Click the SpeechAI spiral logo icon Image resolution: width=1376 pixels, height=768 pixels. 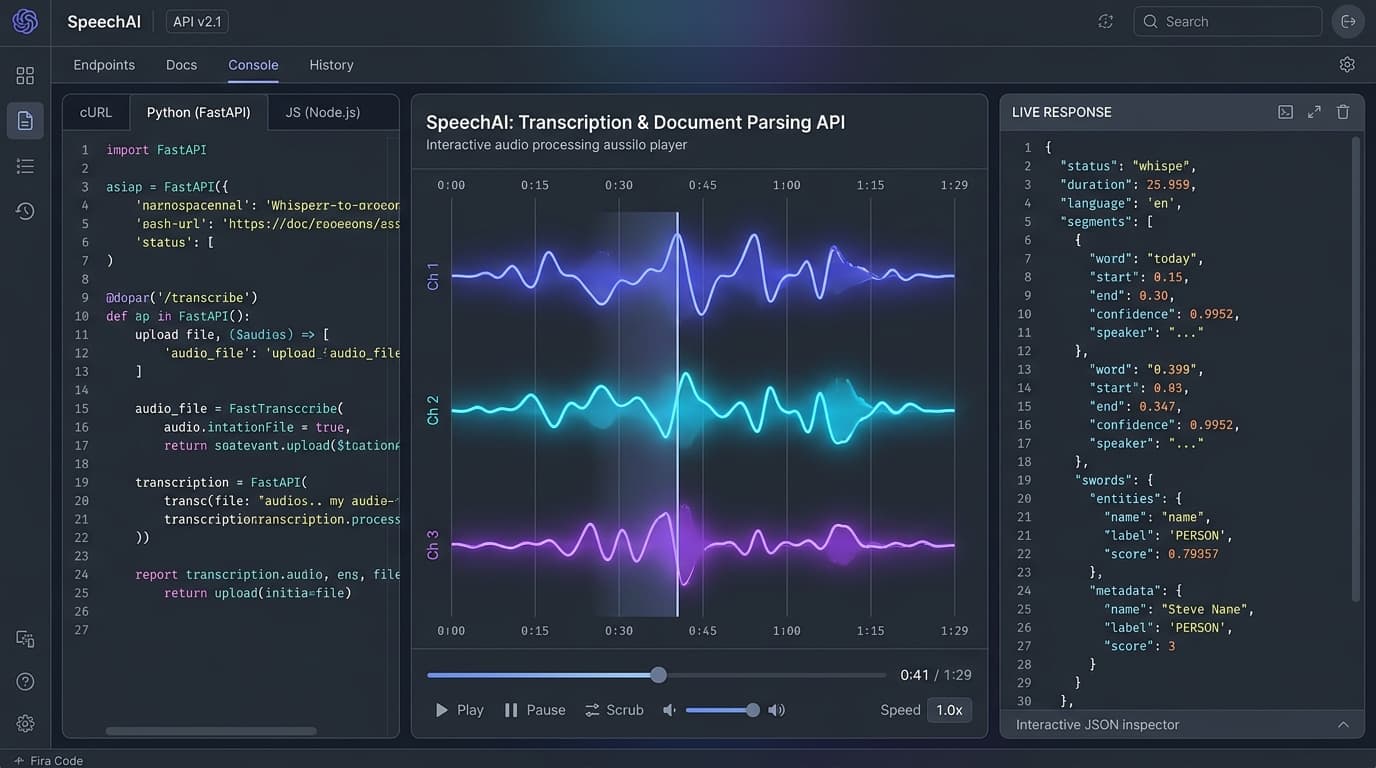pyautogui.click(x=25, y=21)
